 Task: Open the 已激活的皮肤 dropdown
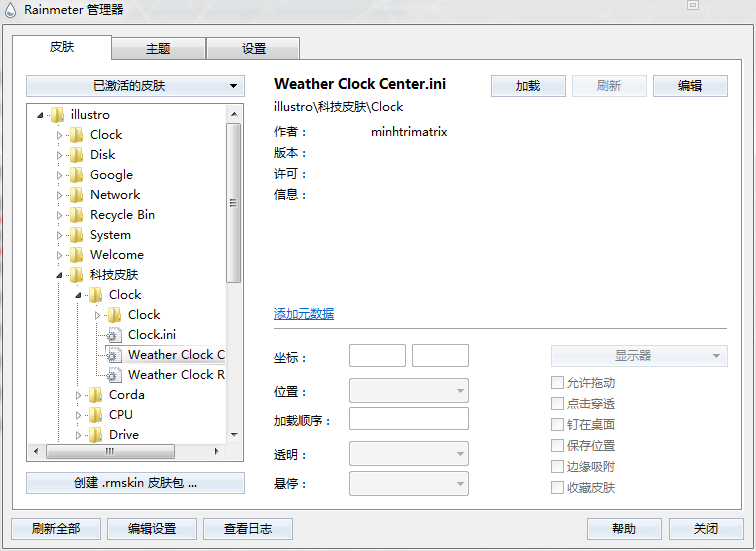[135, 86]
